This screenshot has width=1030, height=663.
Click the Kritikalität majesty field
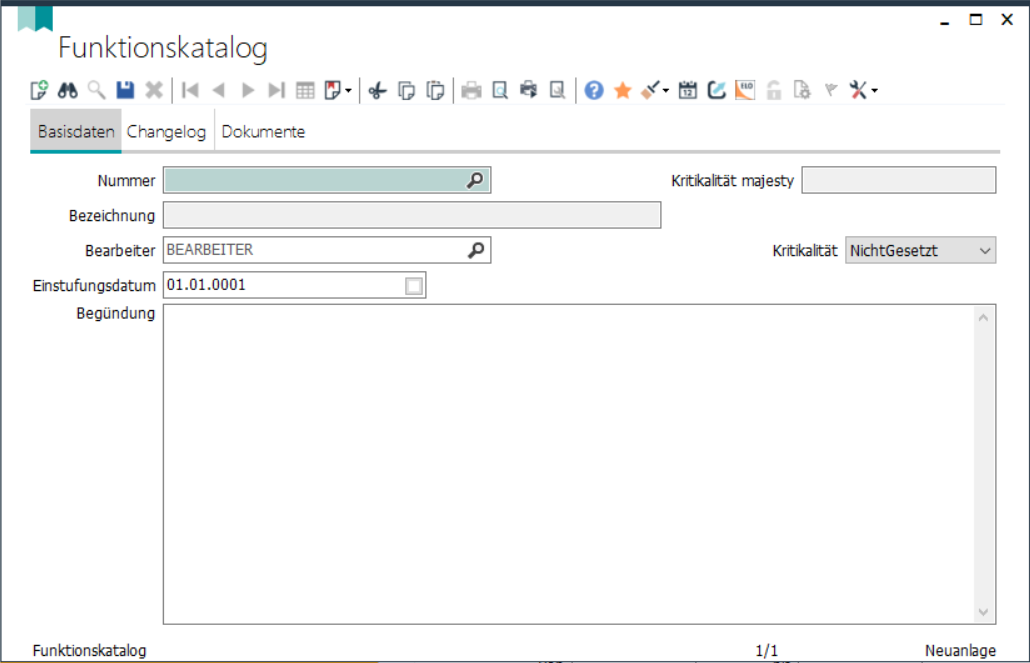[x=899, y=180]
